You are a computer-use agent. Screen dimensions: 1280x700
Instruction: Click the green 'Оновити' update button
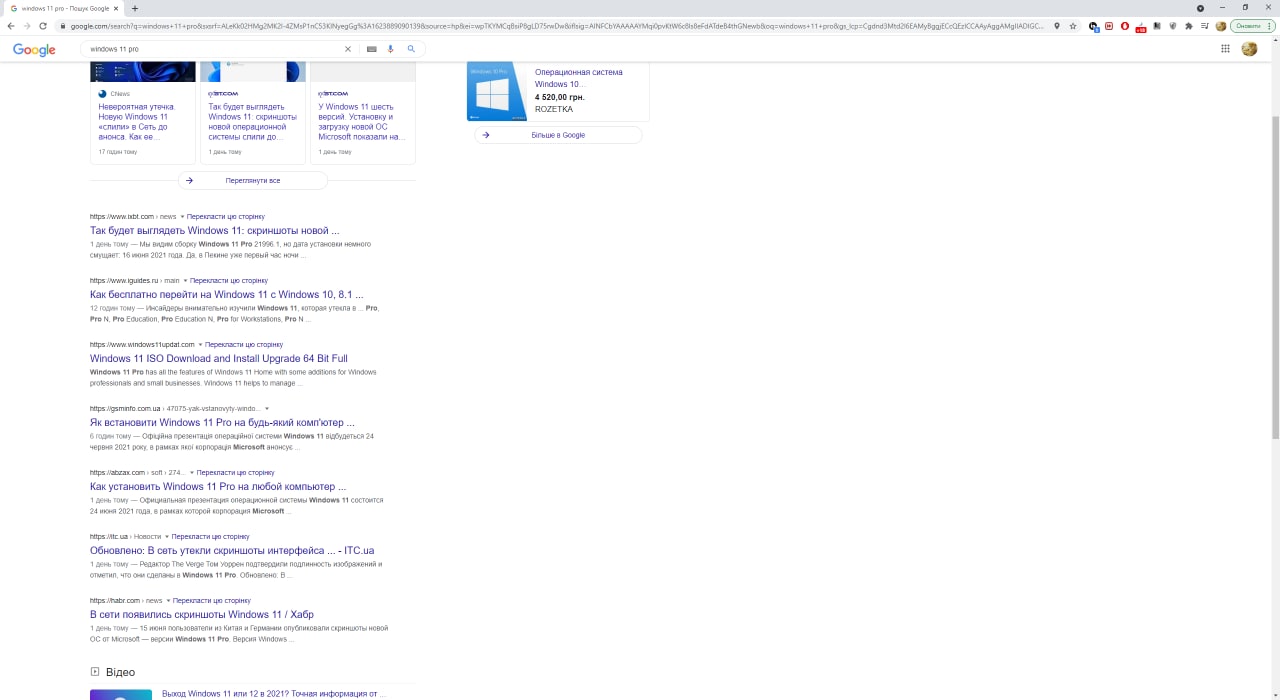pyautogui.click(x=1247, y=25)
